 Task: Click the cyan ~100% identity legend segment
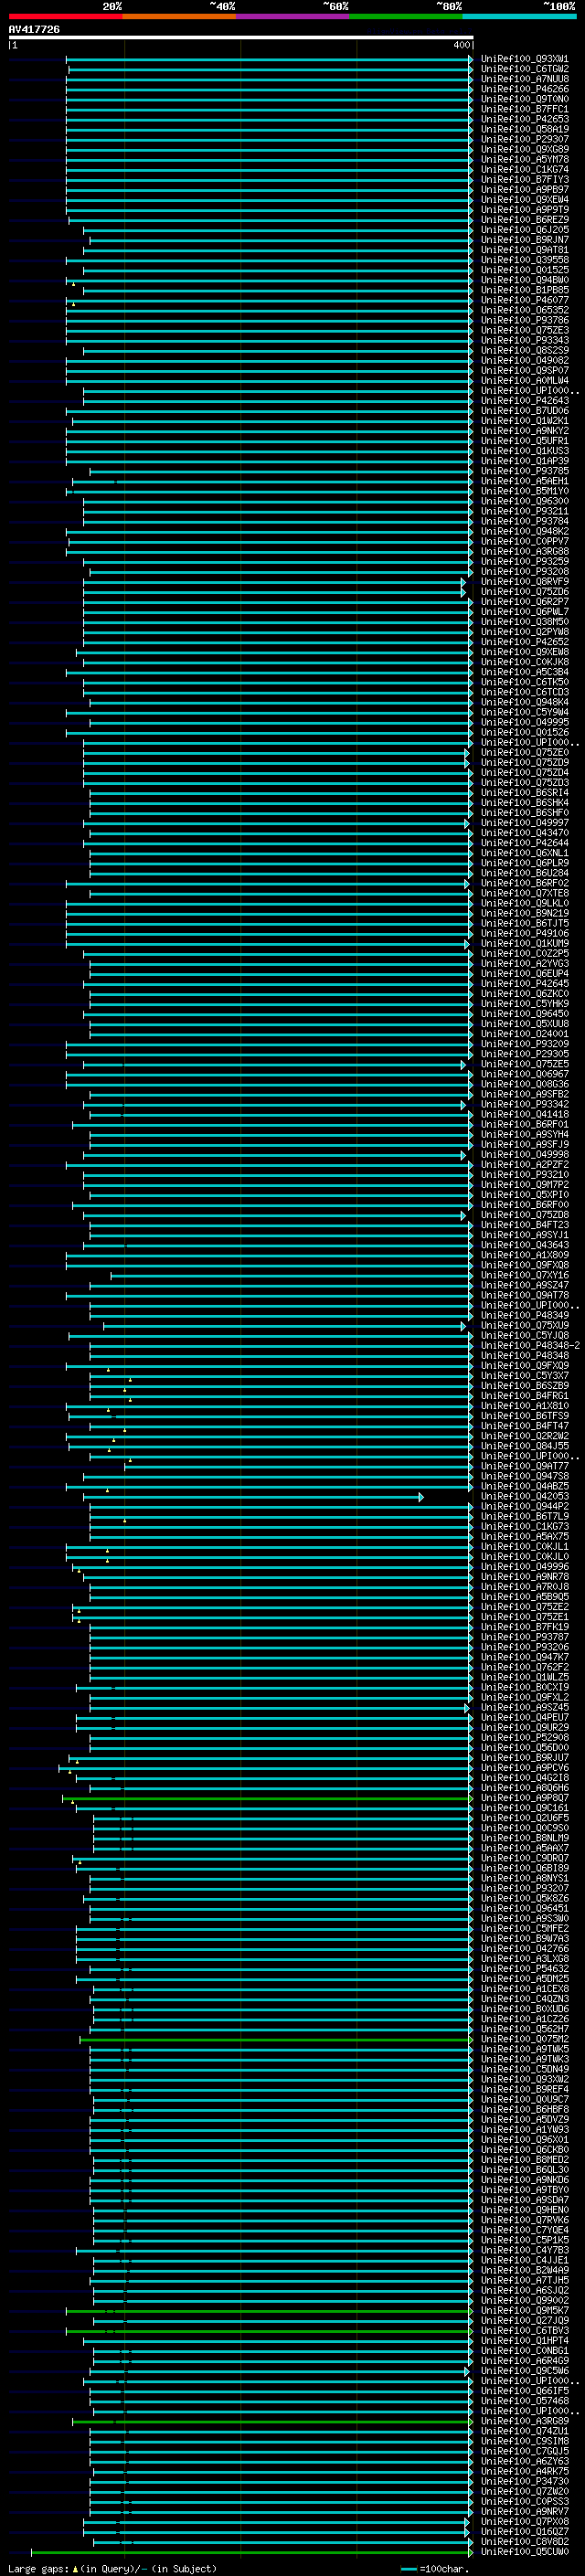519,16
